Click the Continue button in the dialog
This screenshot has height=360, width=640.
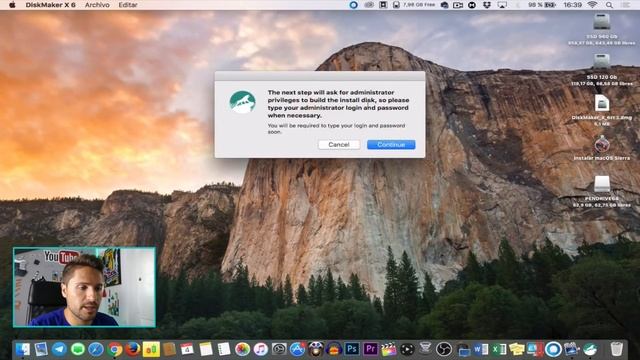coord(391,144)
